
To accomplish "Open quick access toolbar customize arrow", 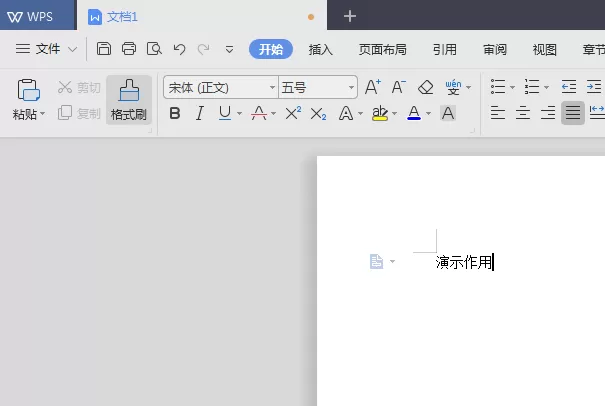I will [229, 49].
